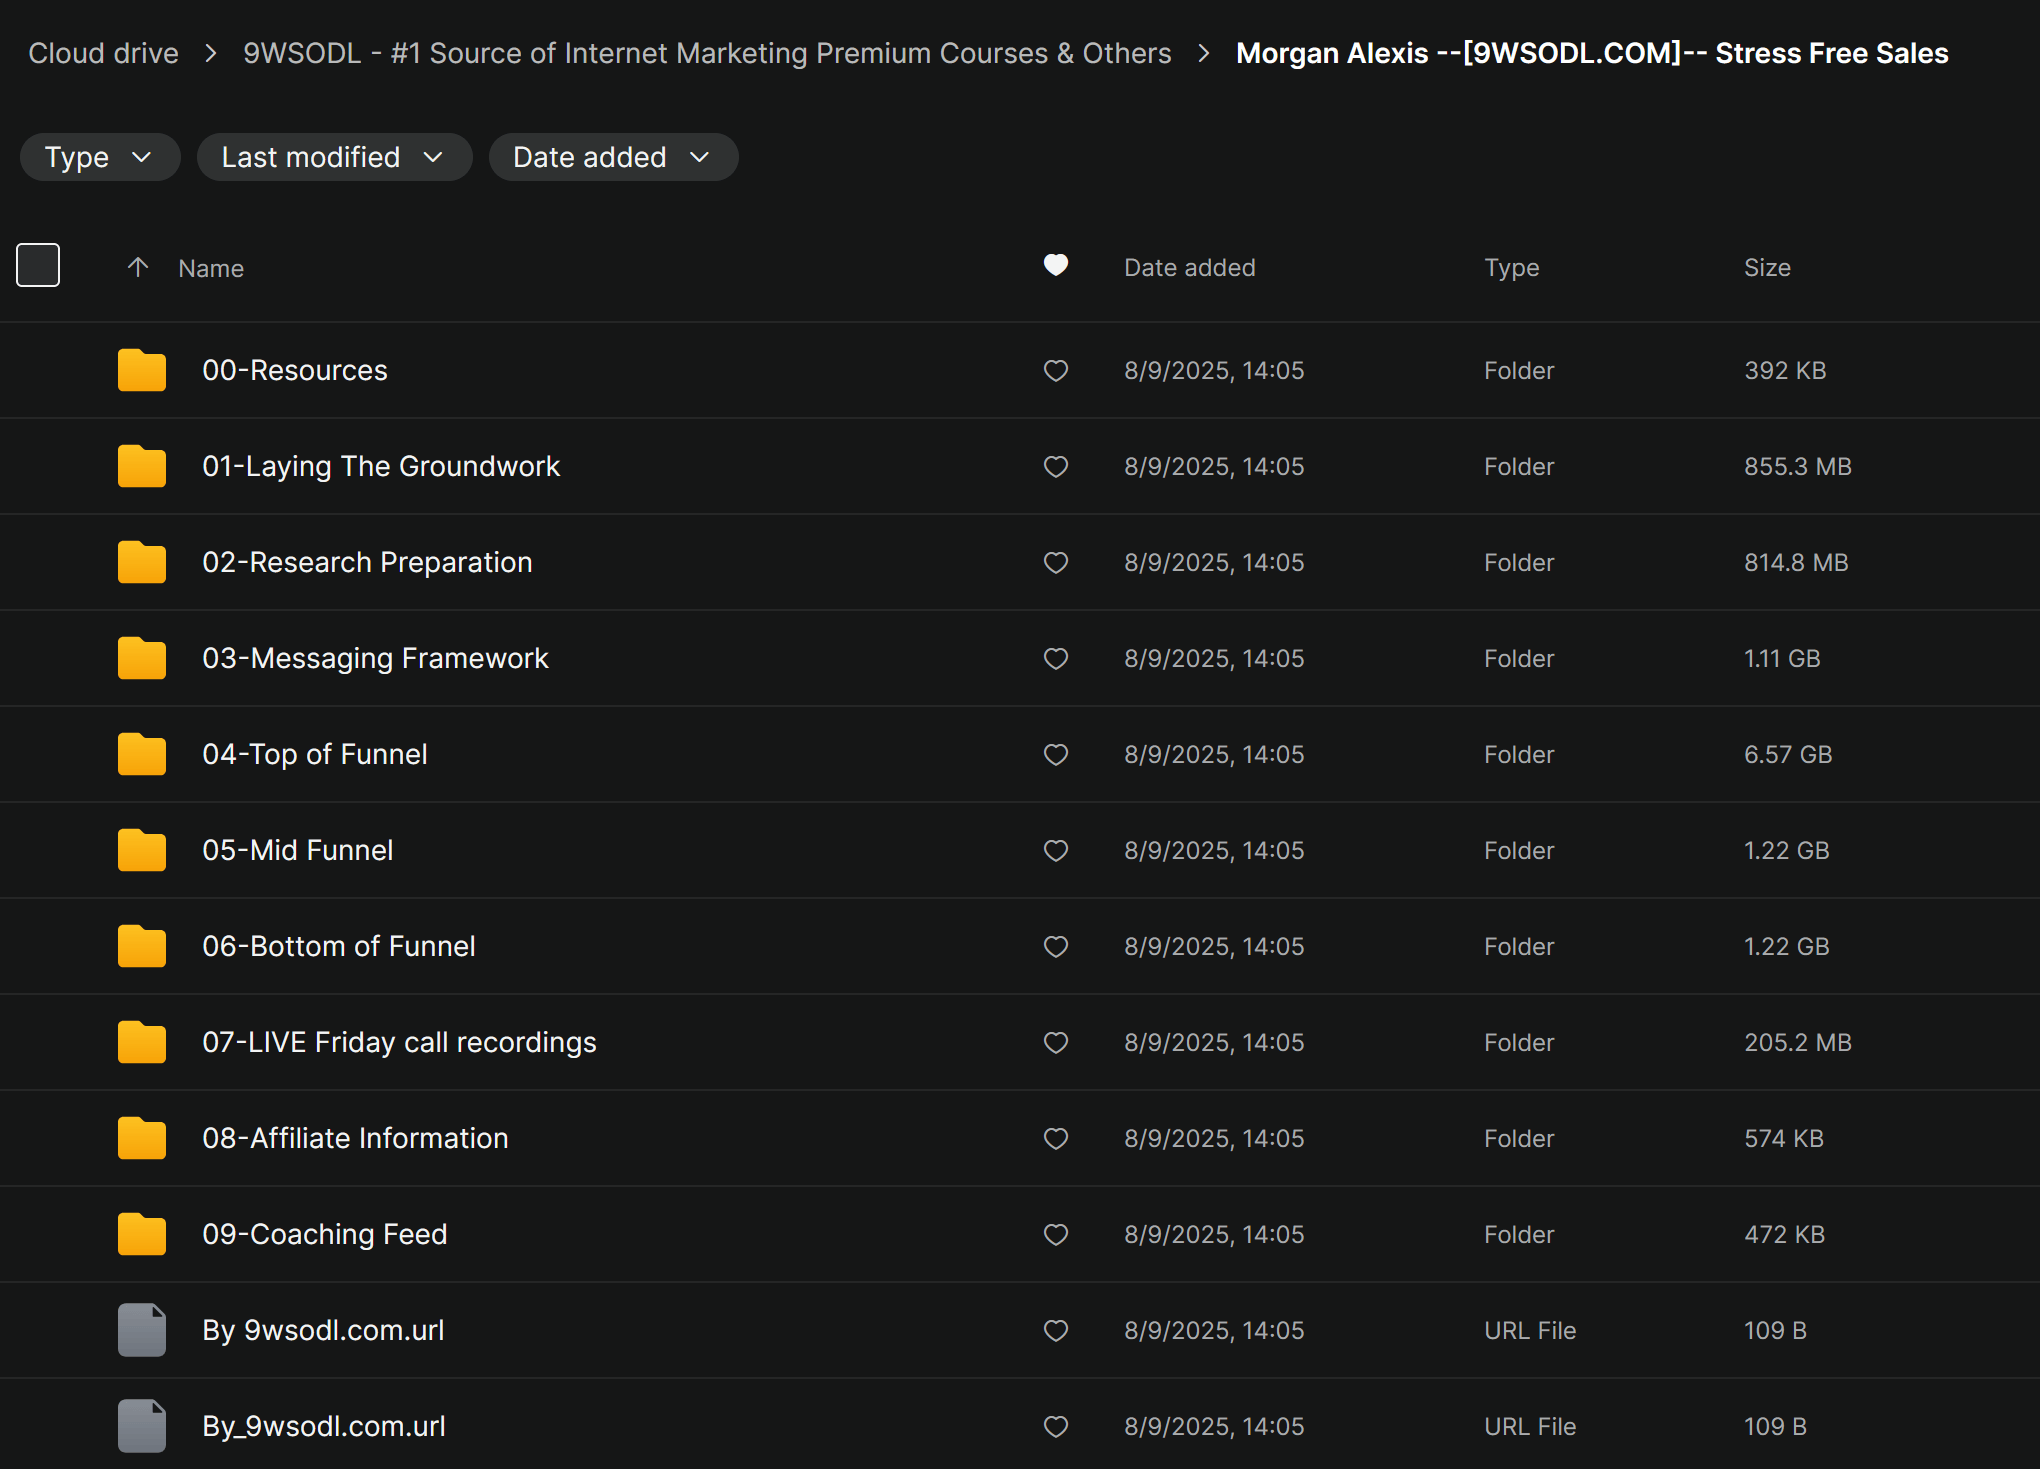
Task: Toggle favorite heart for 05-Mid Funnel
Action: click(x=1056, y=851)
